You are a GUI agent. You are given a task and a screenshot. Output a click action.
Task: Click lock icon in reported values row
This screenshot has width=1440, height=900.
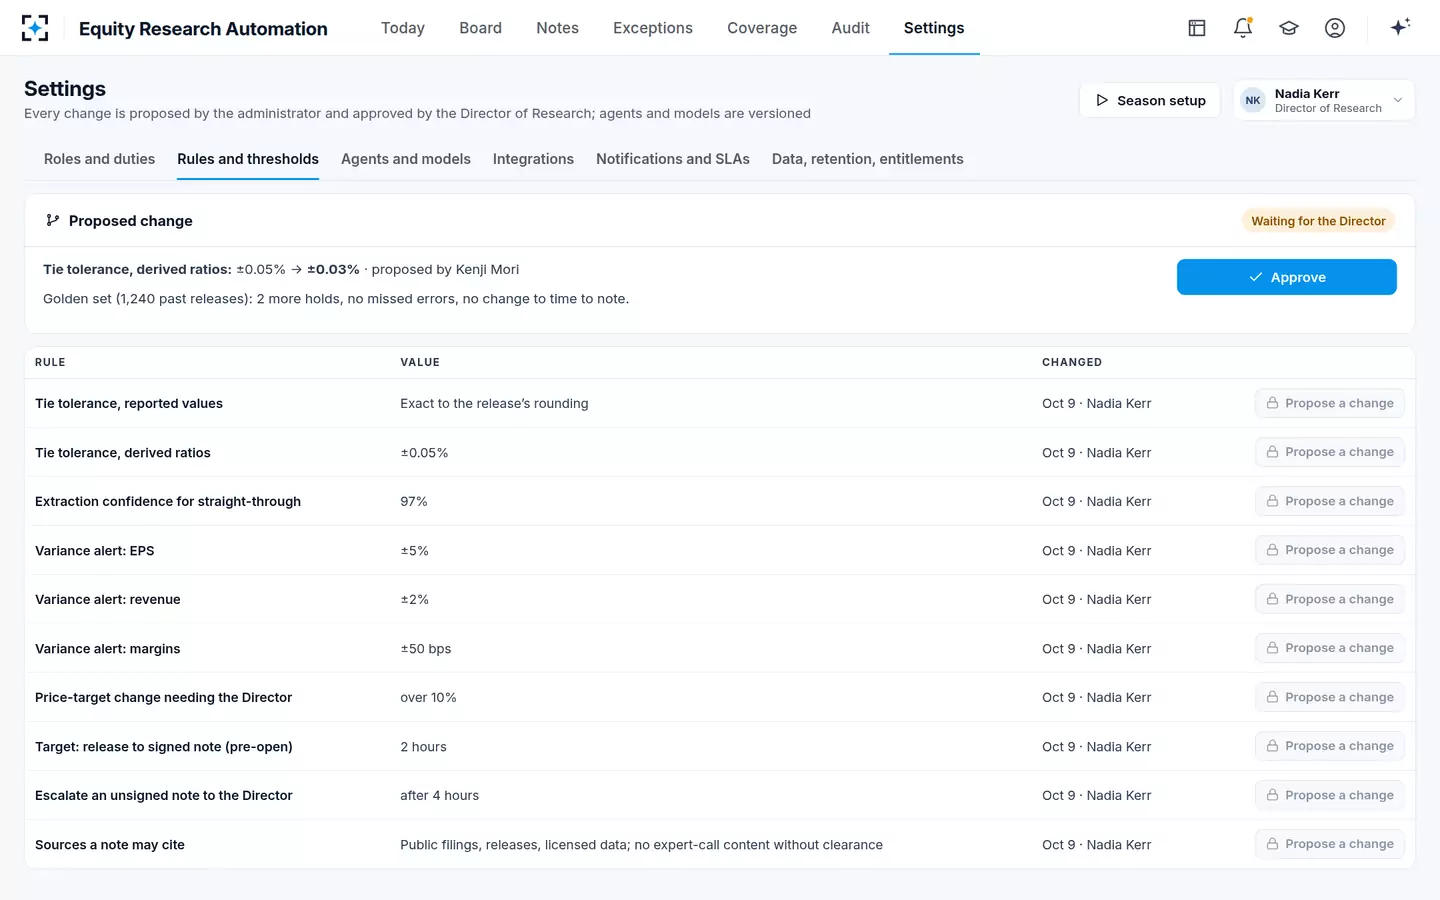point(1272,403)
